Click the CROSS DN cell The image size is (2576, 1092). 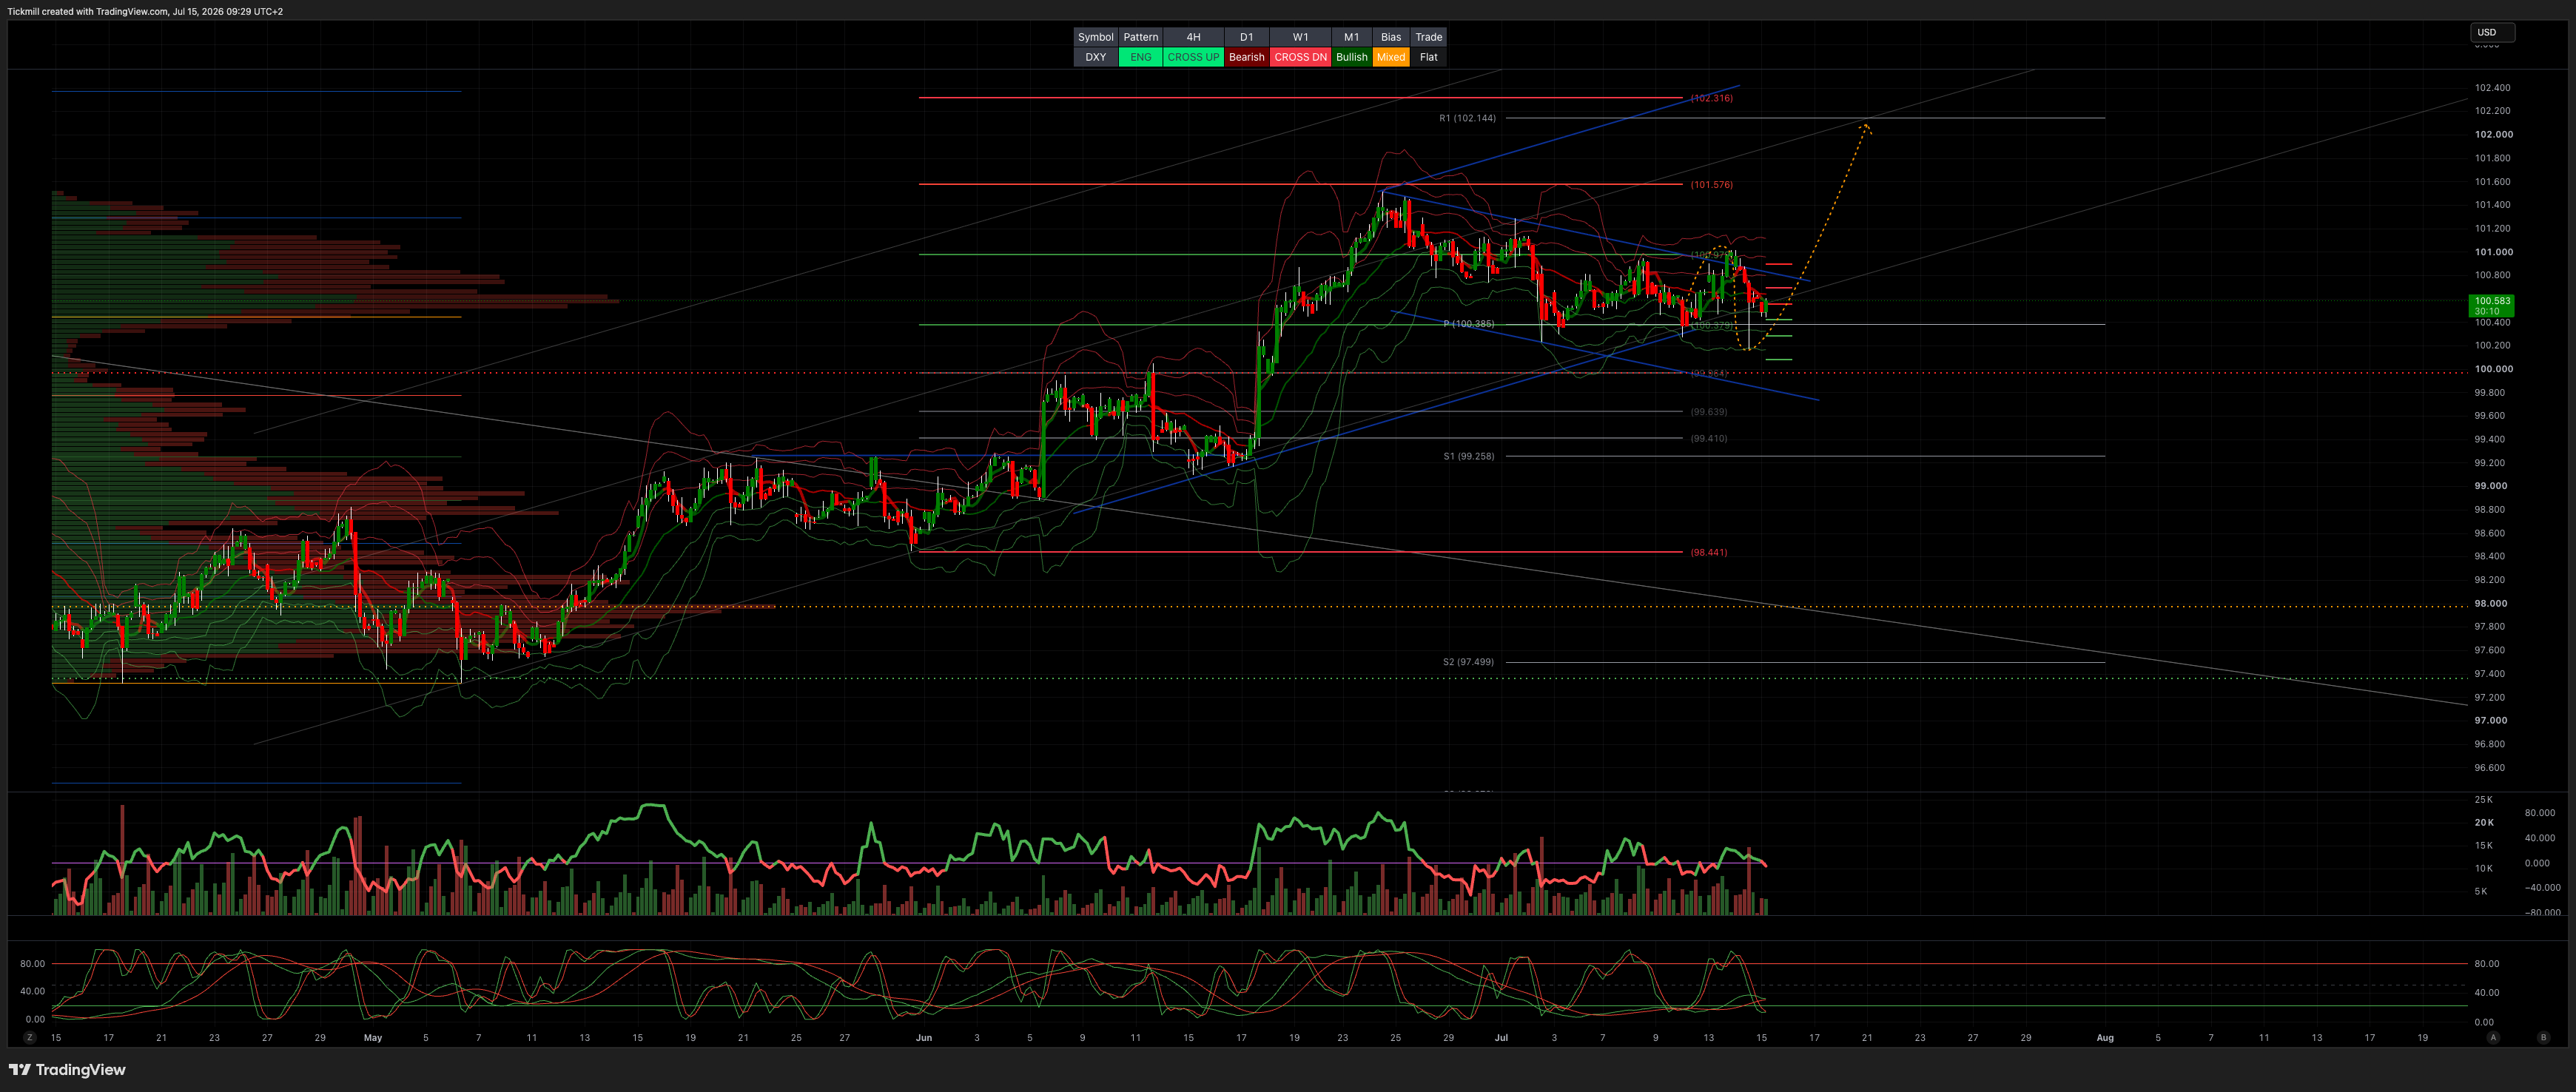pos(1300,57)
